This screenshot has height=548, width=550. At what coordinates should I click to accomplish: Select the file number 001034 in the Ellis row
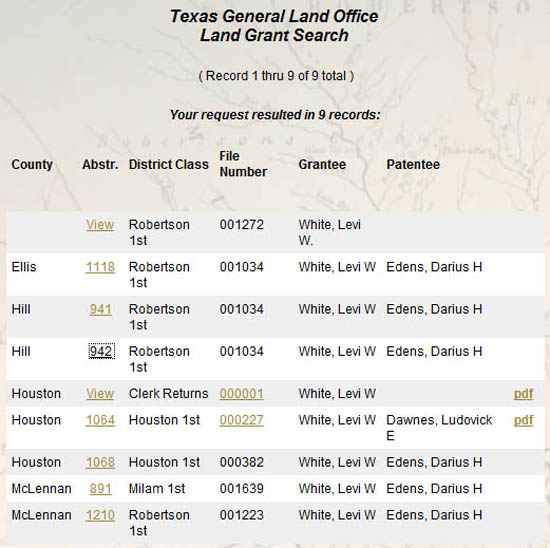pos(241,267)
